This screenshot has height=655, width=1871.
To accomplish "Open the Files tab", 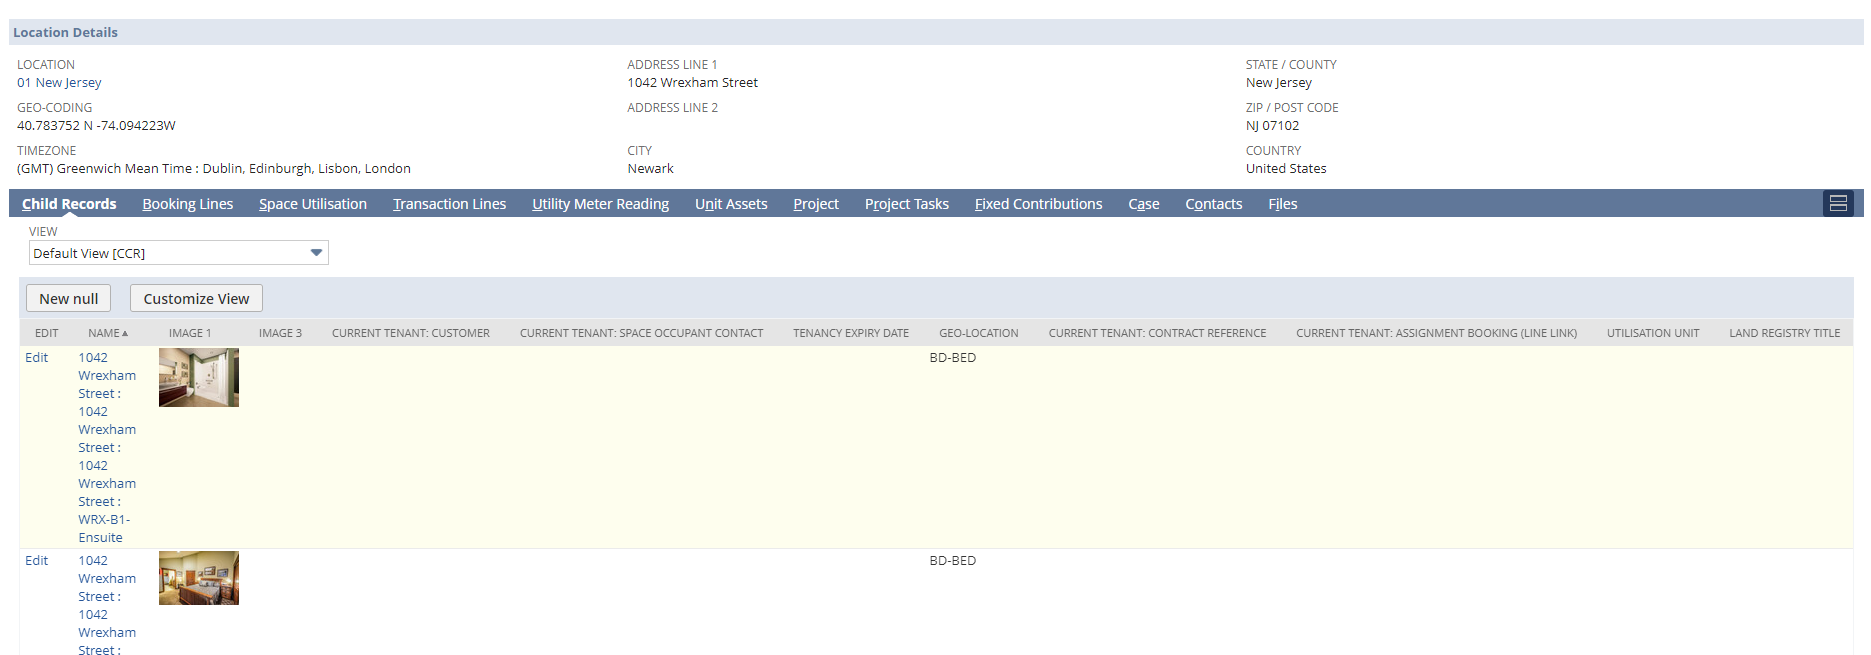I will (x=1283, y=204).
